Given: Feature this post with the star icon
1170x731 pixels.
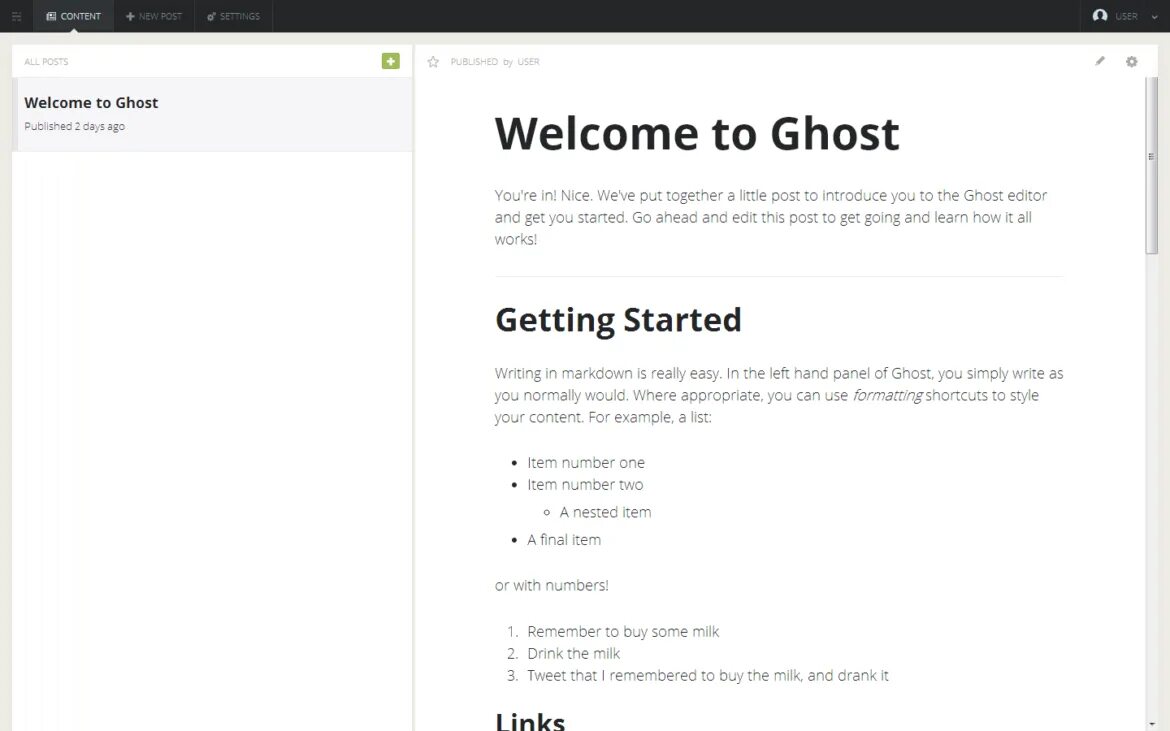Looking at the screenshot, I should 433,62.
